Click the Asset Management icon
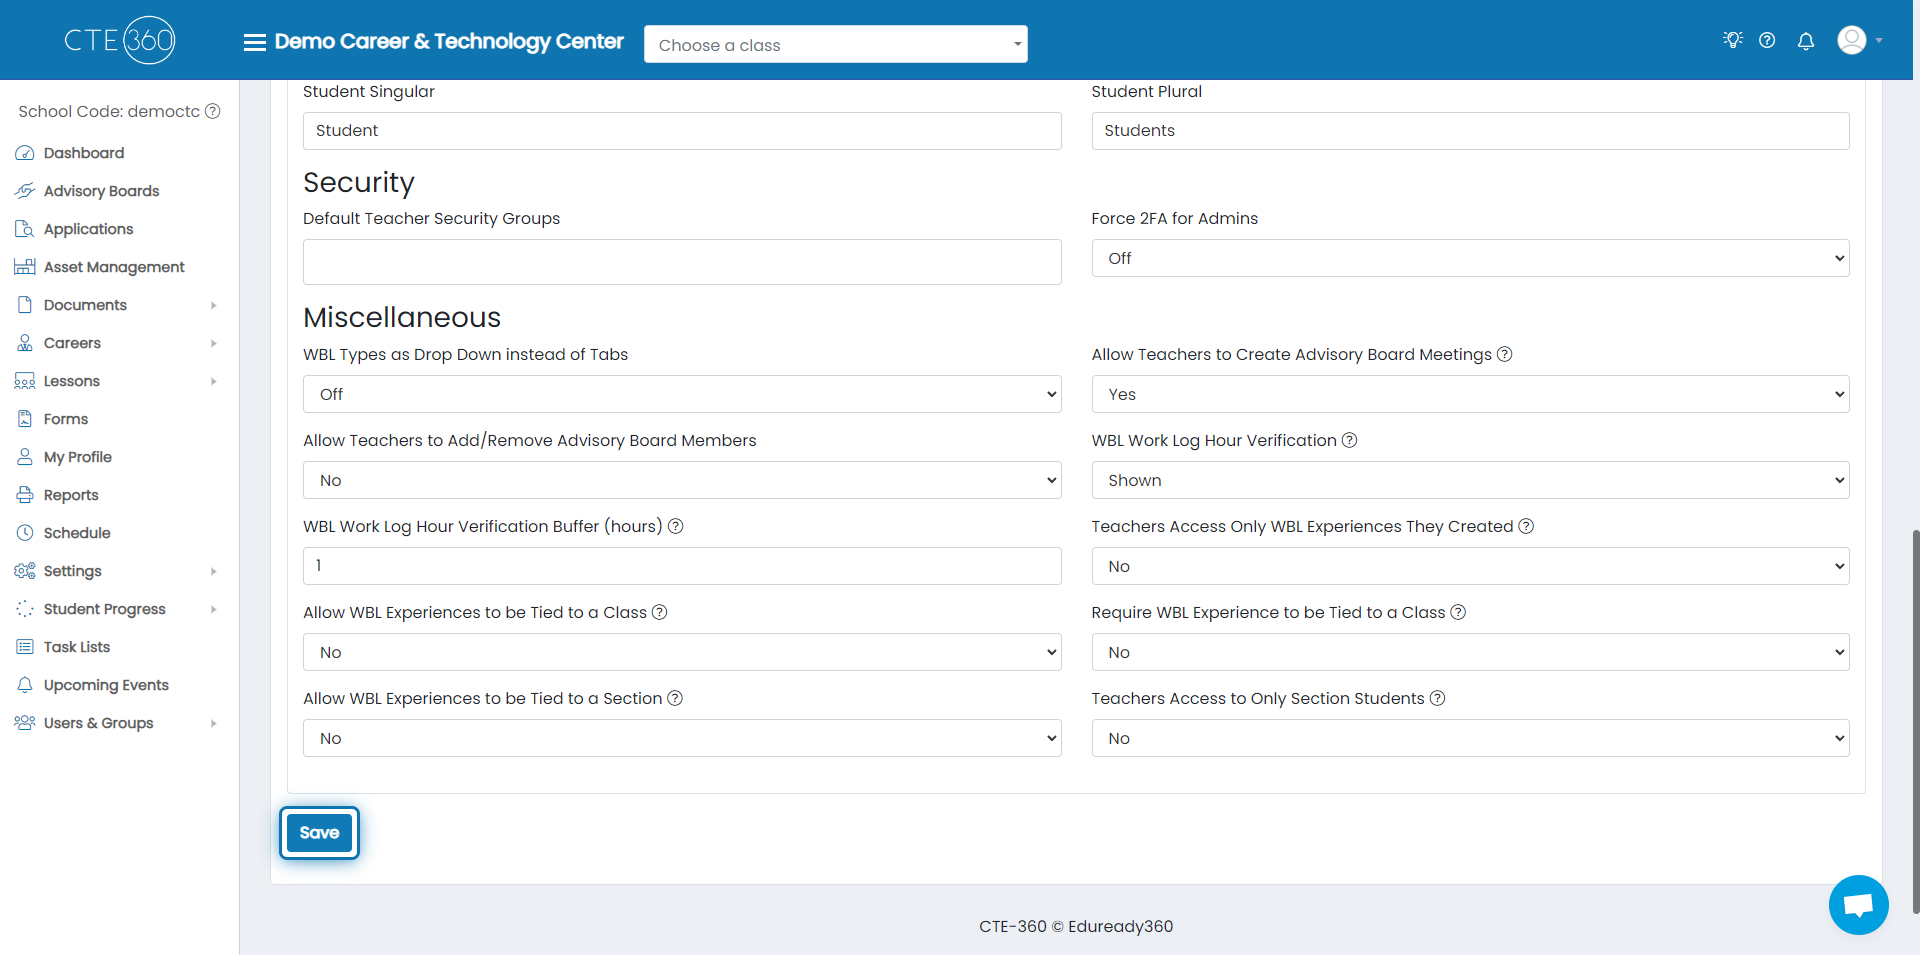Screen dimensions: 1920x955 (x=25, y=267)
